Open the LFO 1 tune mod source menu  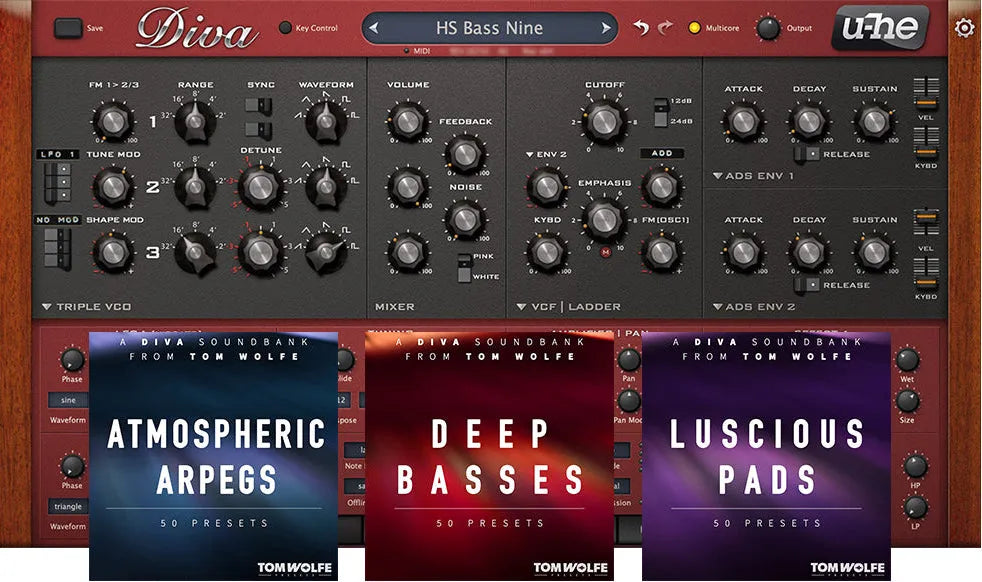click(56, 154)
